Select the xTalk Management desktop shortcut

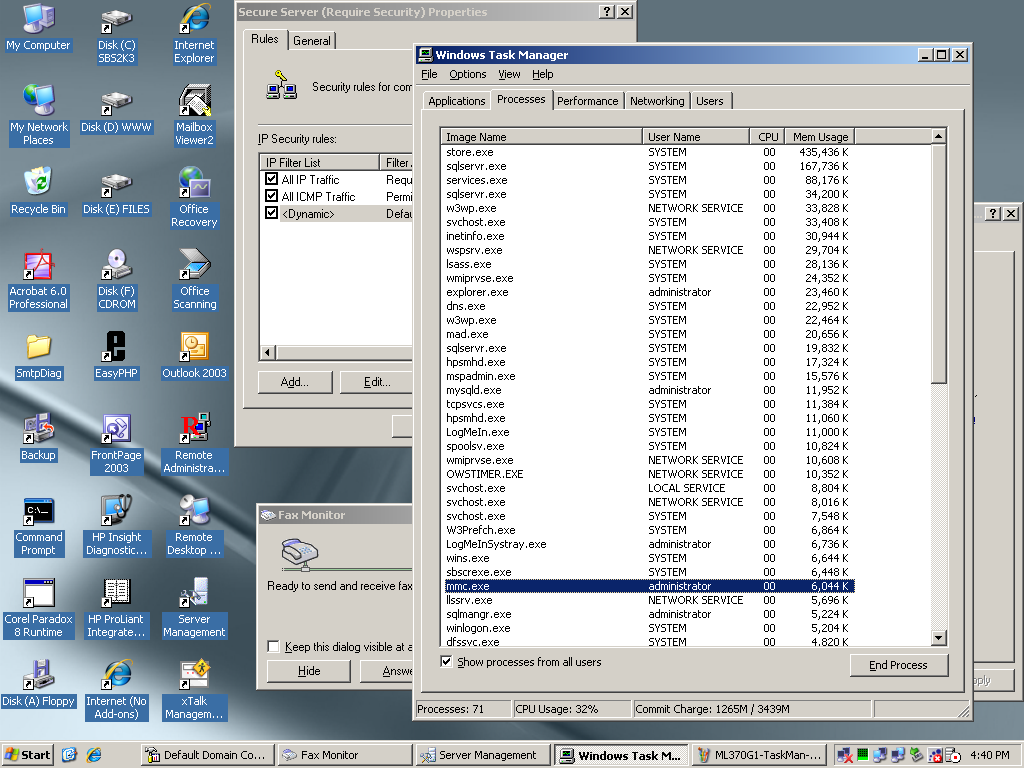coord(194,690)
